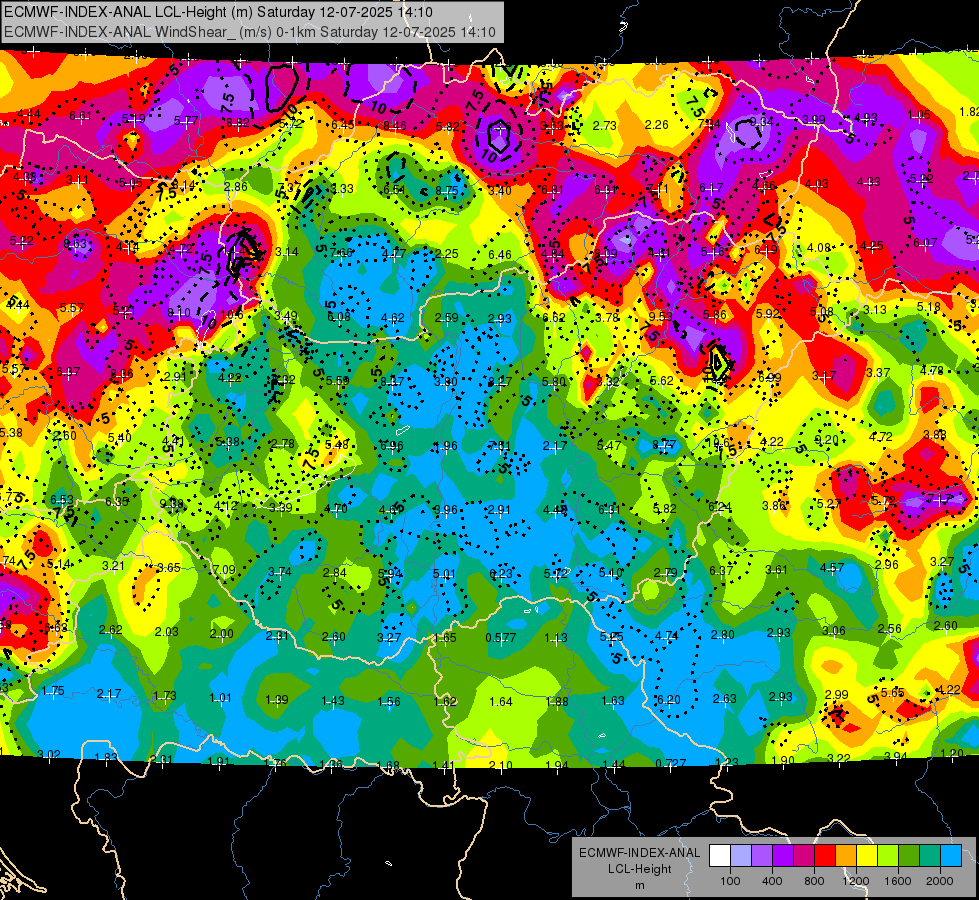
Task: Click the wind shear value 4.08
Action: [819, 248]
